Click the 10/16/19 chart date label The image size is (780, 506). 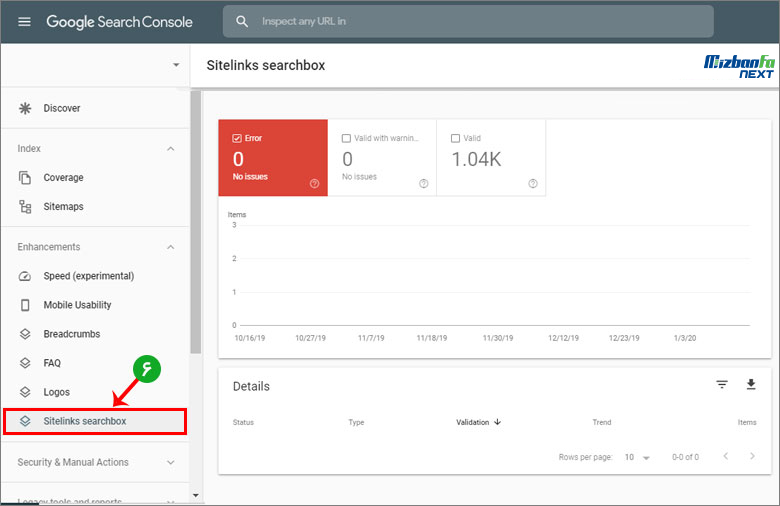point(250,338)
